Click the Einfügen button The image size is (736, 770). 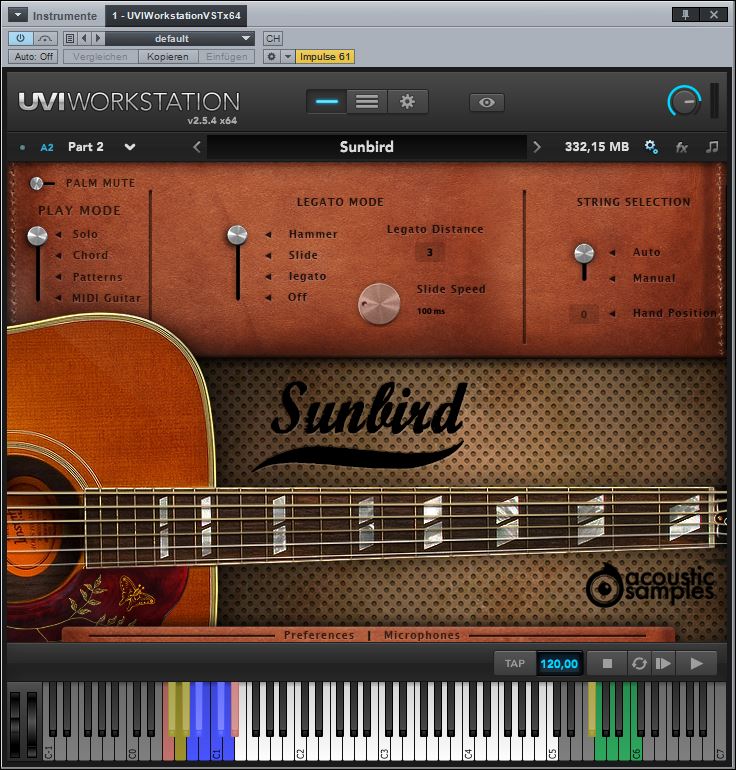pos(226,56)
